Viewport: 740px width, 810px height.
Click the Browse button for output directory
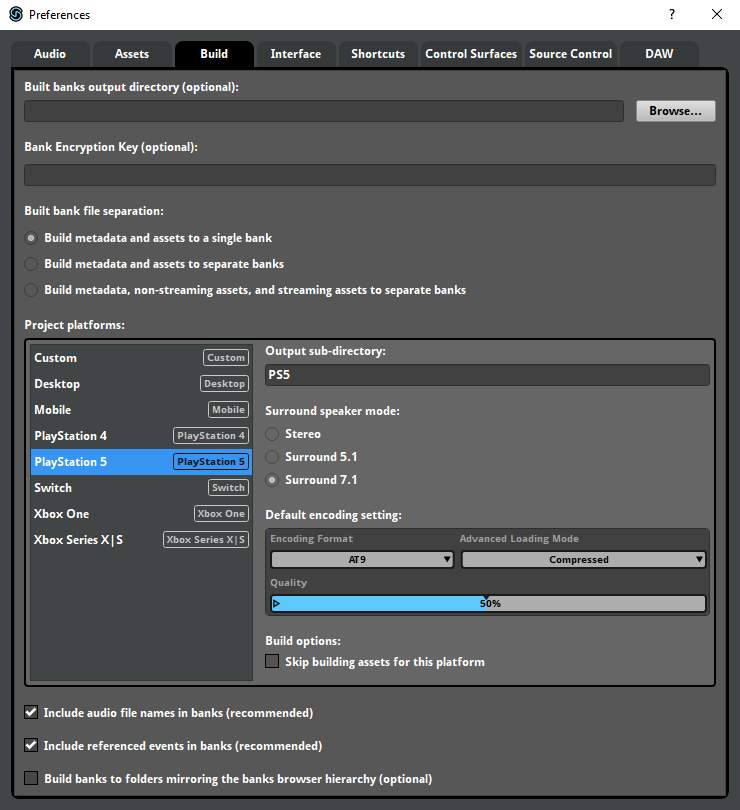(x=675, y=110)
